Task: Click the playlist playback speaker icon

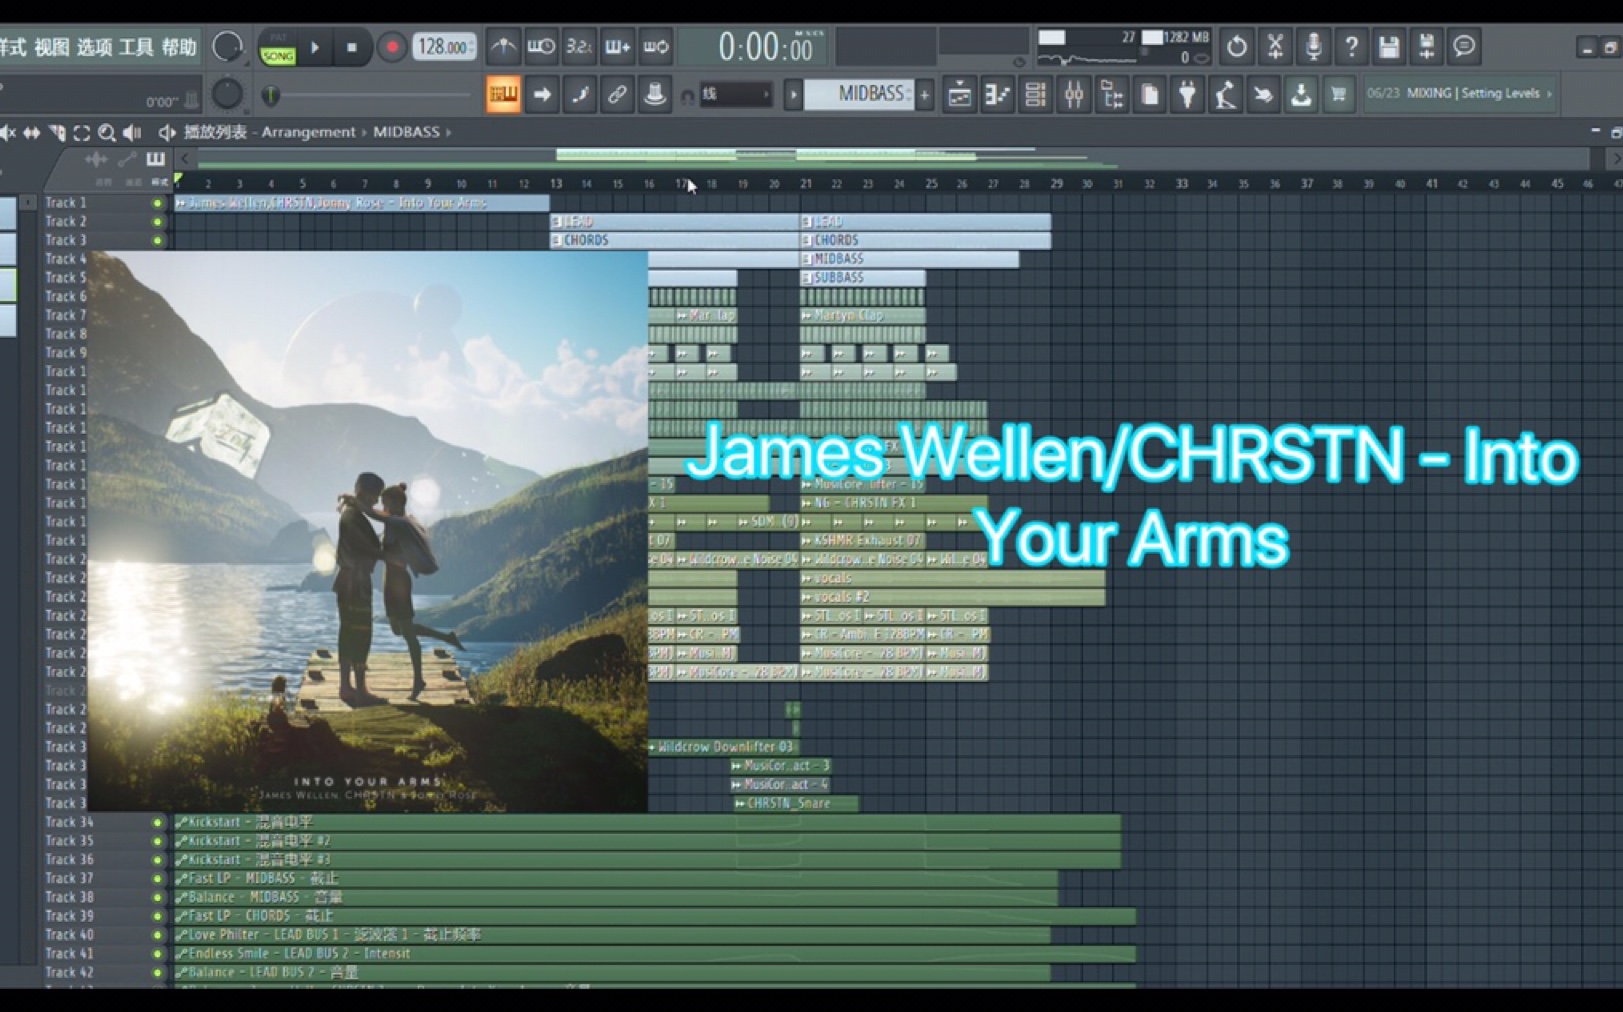Action: [132, 132]
